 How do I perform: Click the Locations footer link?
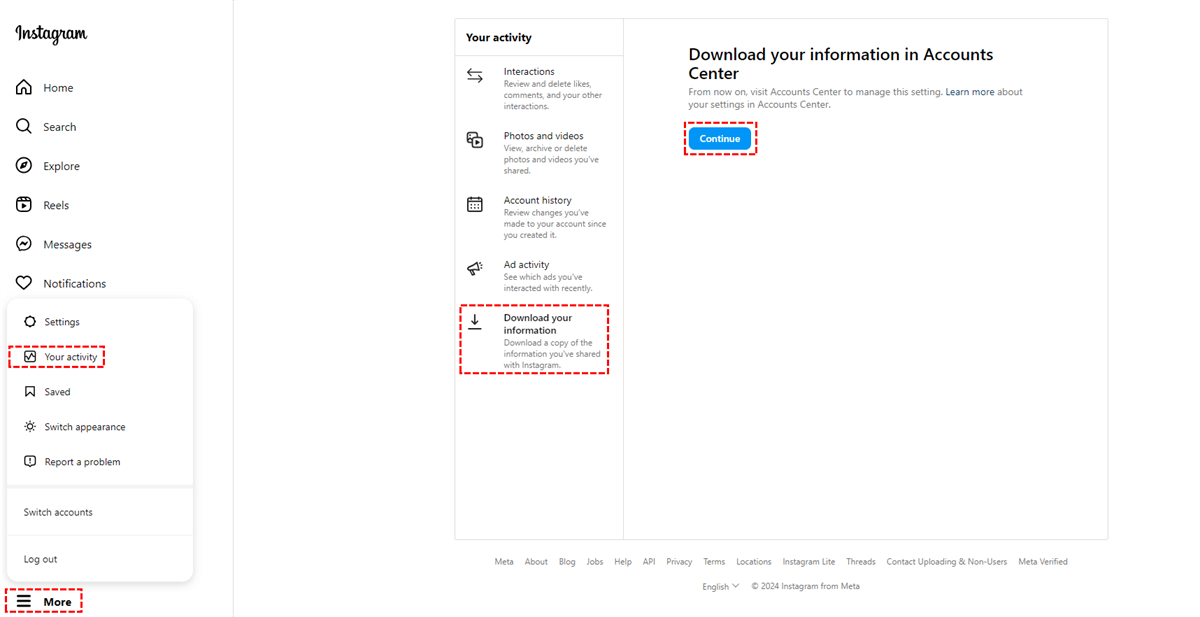tap(754, 562)
